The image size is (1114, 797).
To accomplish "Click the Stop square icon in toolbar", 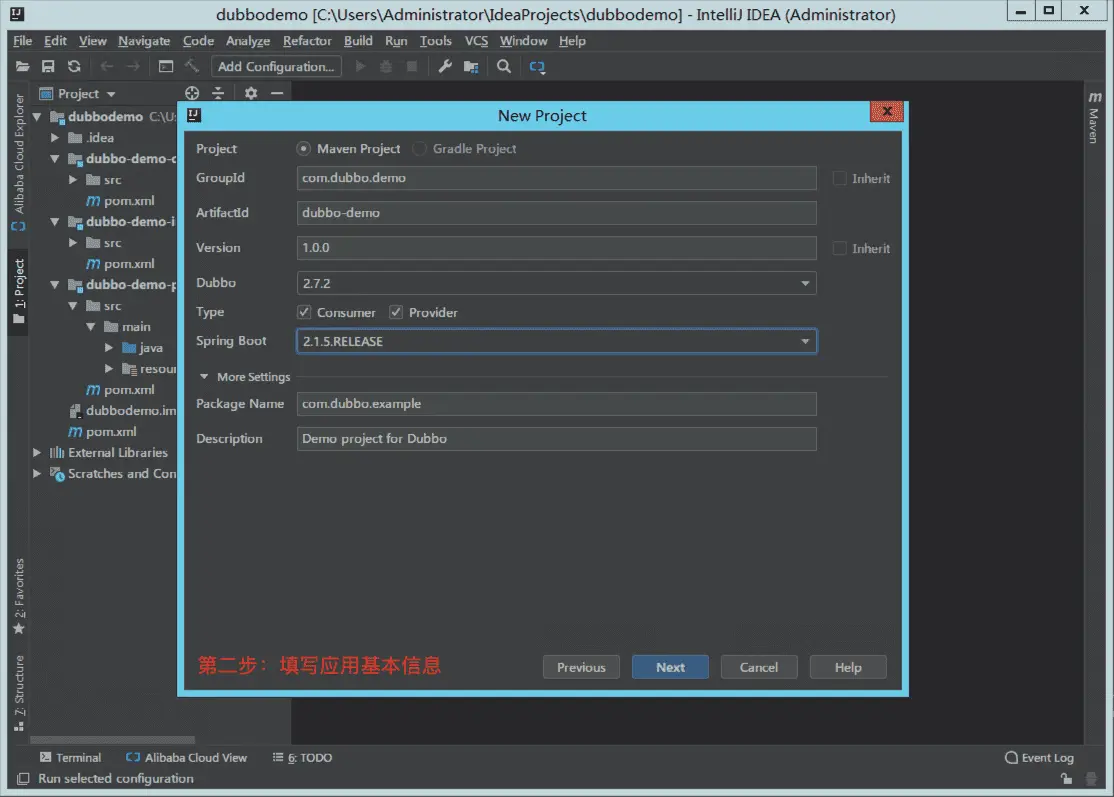I will coord(411,67).
